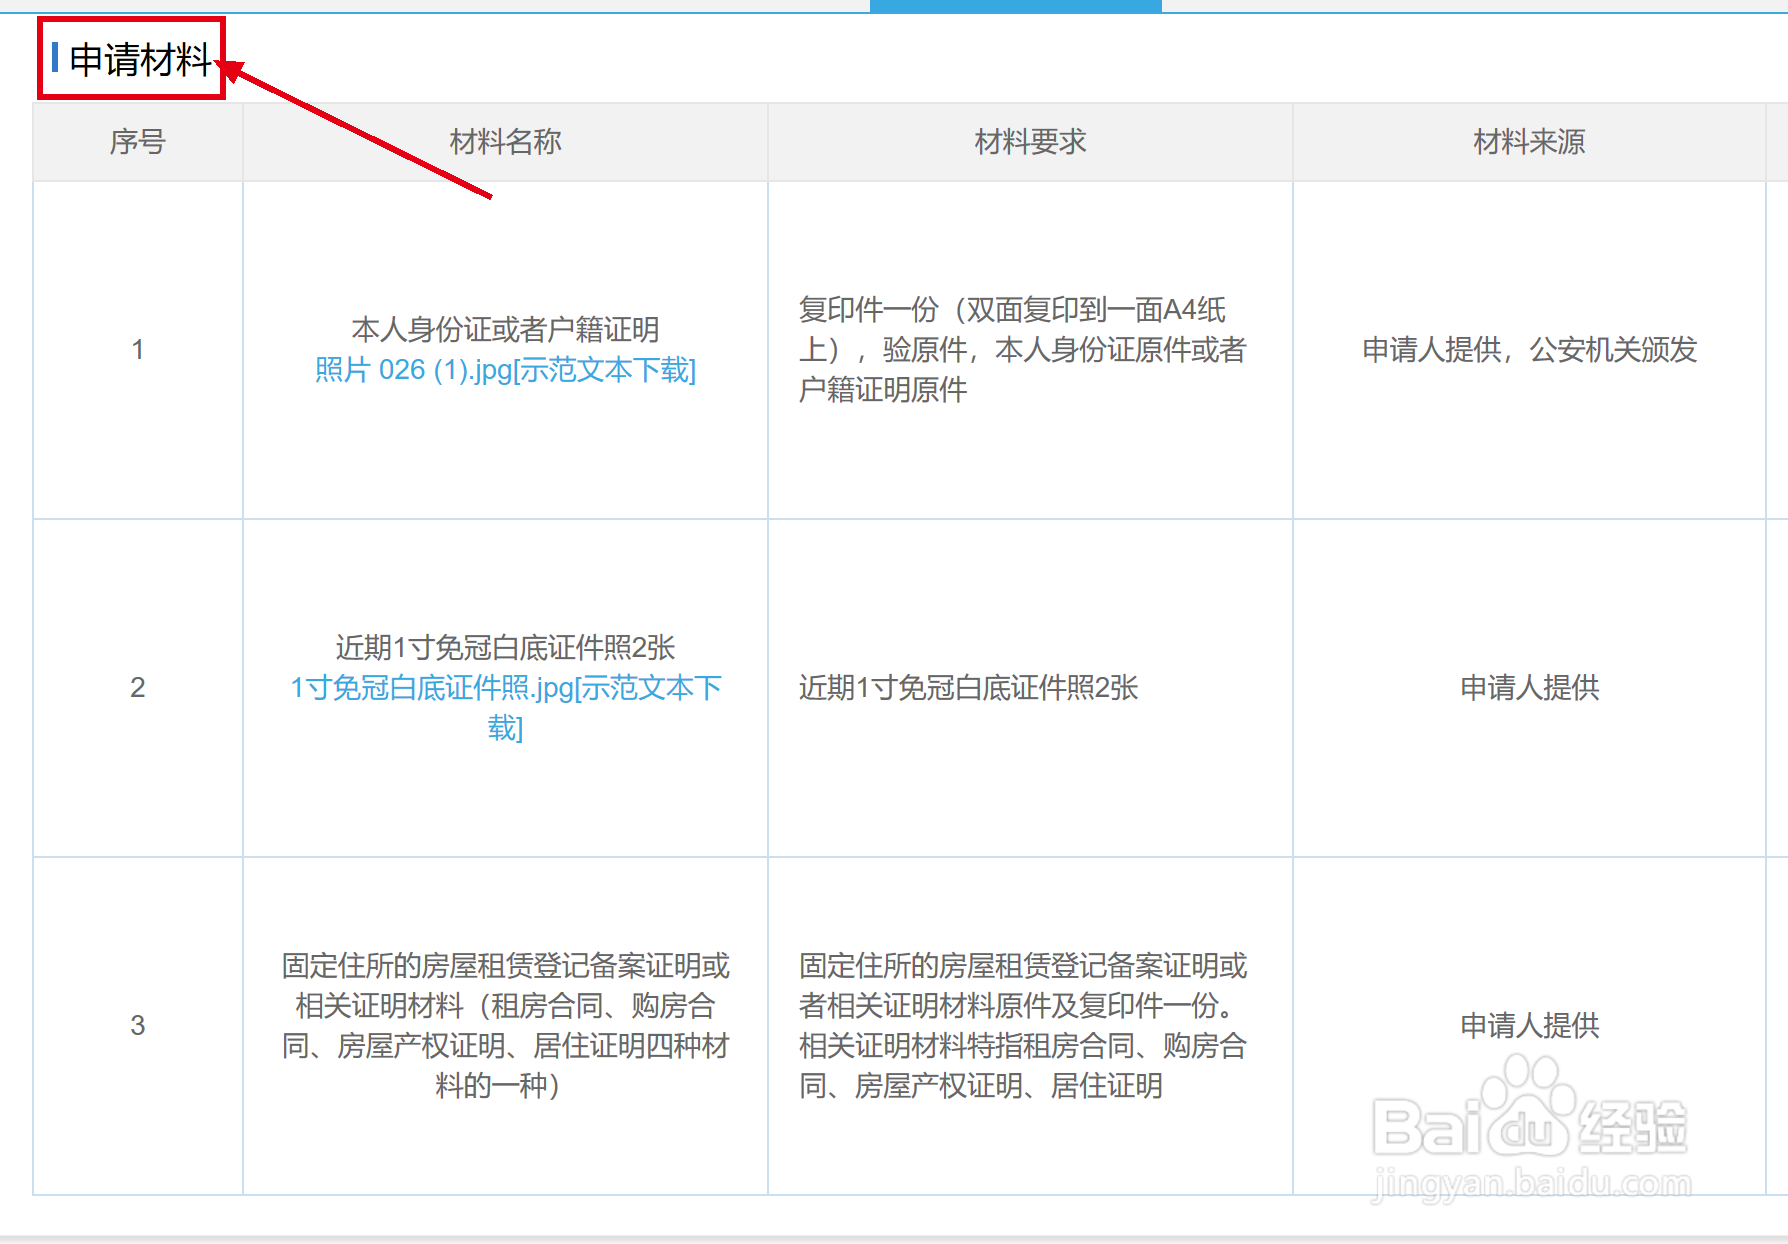Click the 申请材料 section heading
The height and width of the screenshot is (1244, 1788).
[x=140, y=60]
